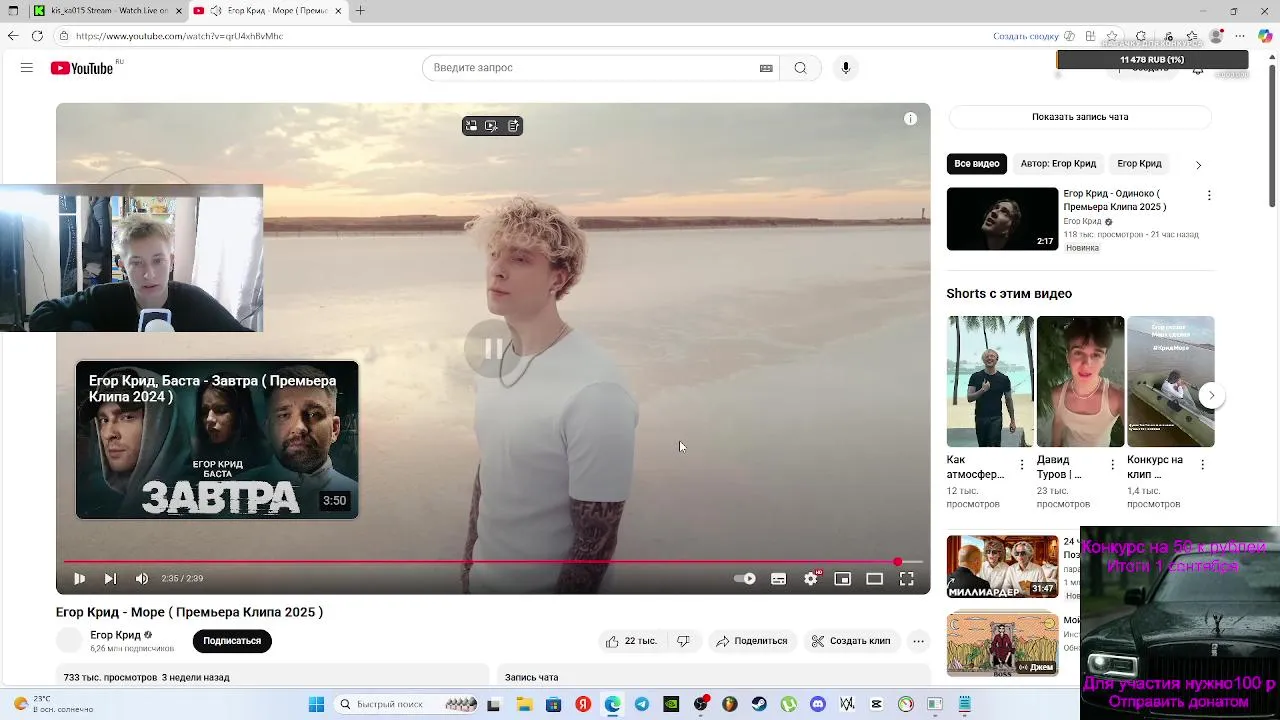Show next Shorts with the arrow
The height and width of the screenshot is (720, 1280).
pos(1211,395)
